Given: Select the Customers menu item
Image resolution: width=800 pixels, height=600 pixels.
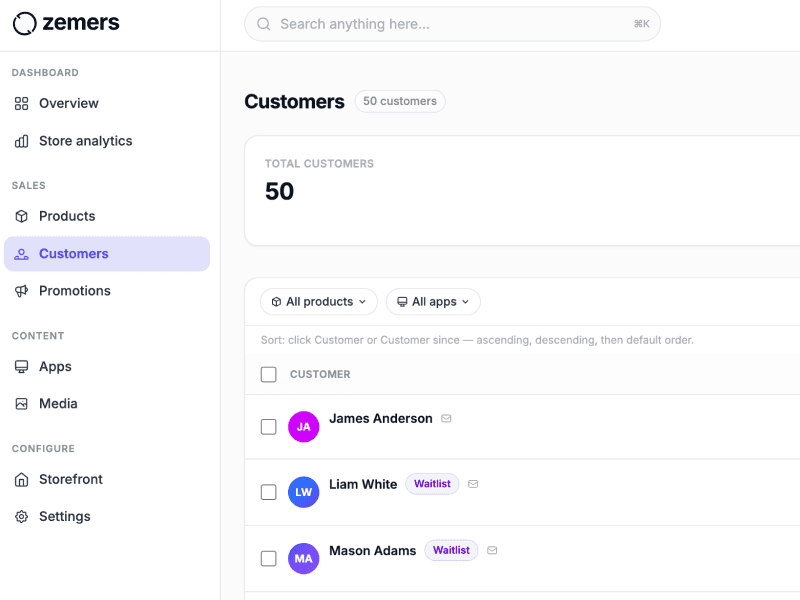Looking at the screenshot, I should [x=107, y=254].
